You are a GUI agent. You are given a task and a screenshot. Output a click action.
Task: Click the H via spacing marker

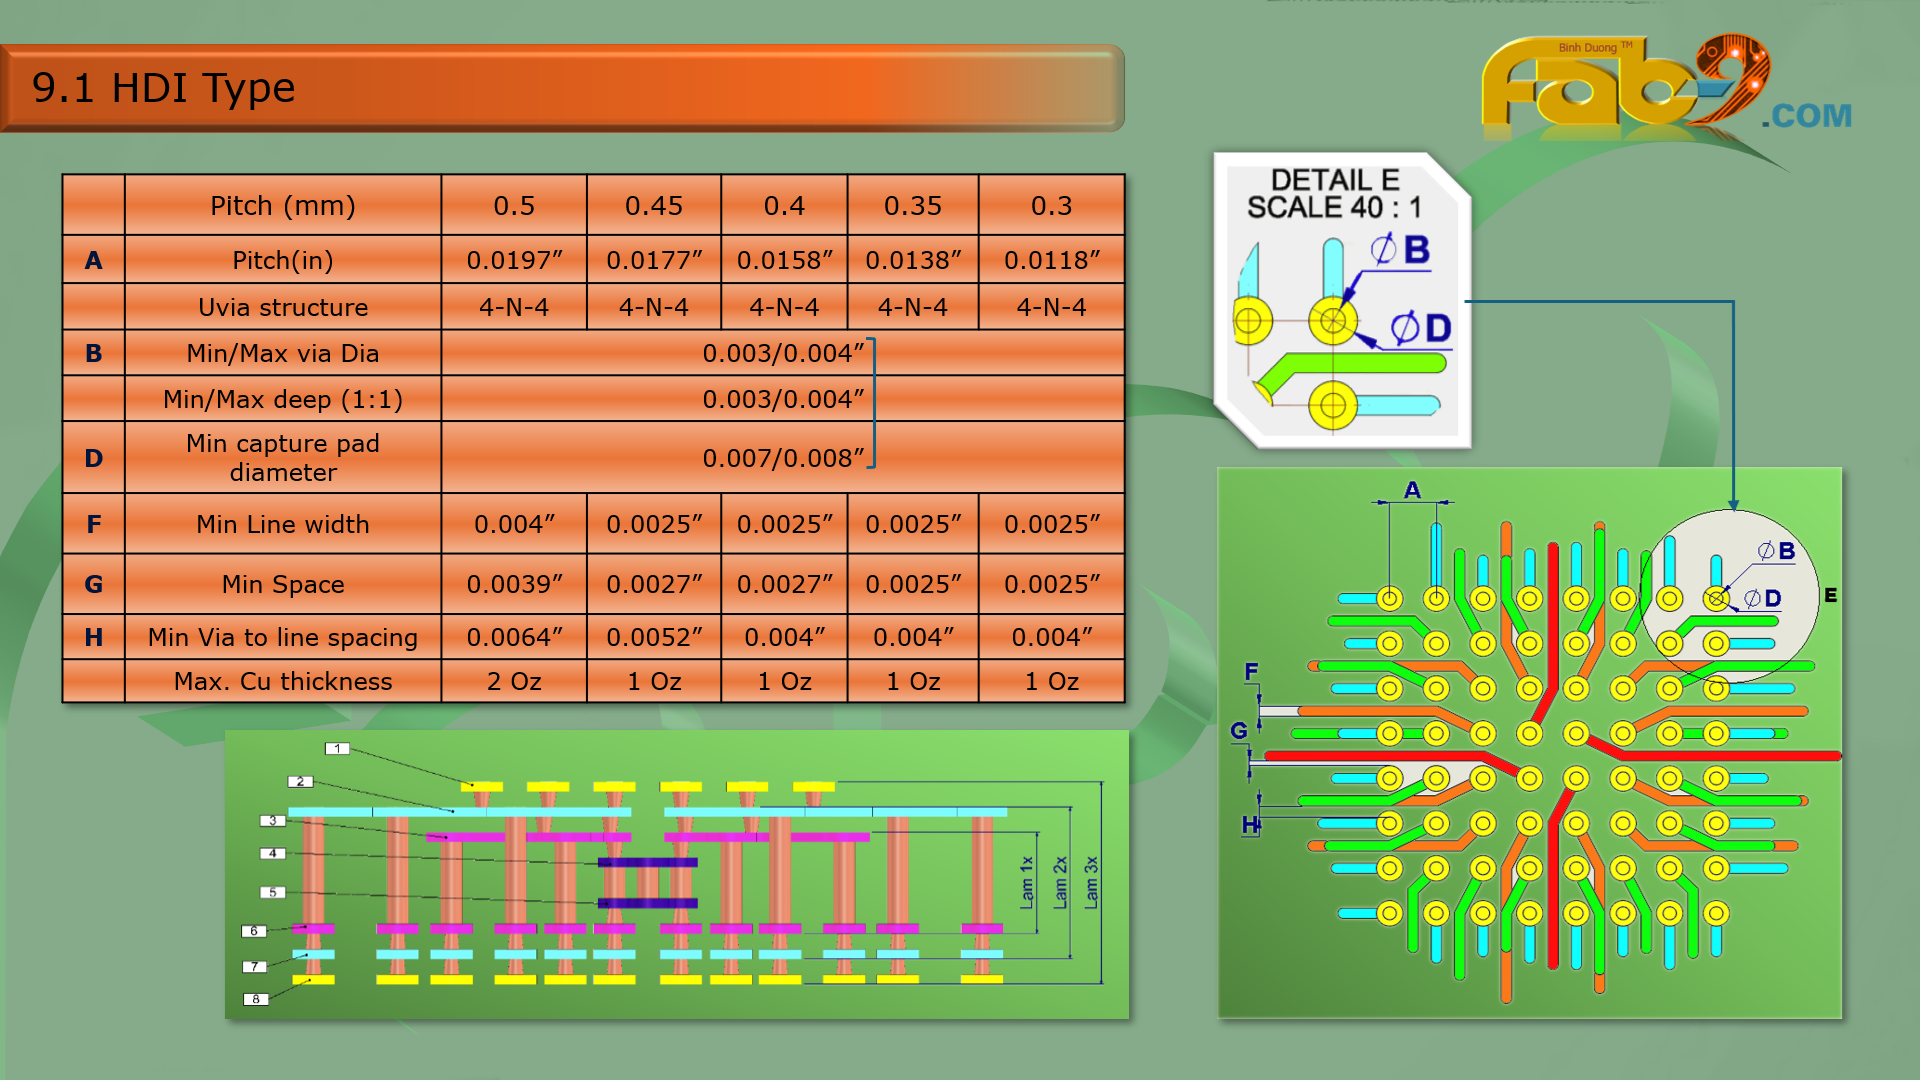(1250, 825)
